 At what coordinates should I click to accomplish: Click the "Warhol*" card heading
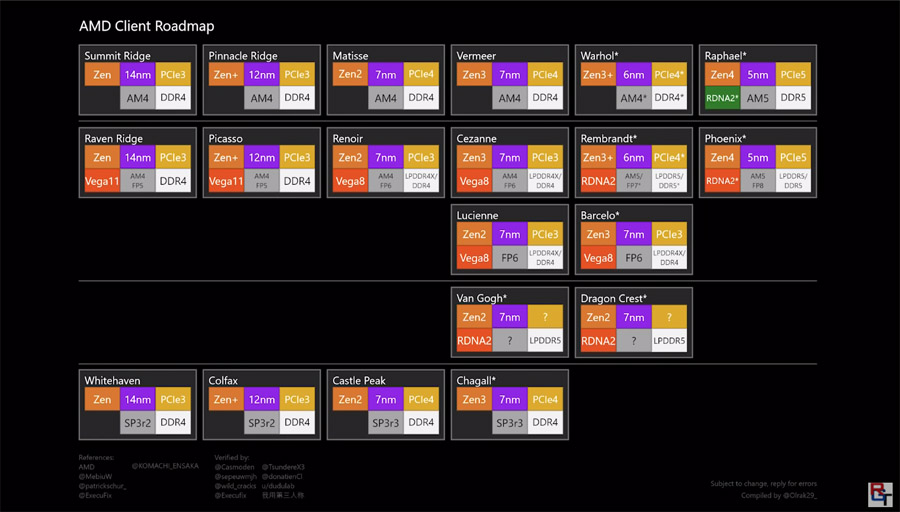[599, 56]
